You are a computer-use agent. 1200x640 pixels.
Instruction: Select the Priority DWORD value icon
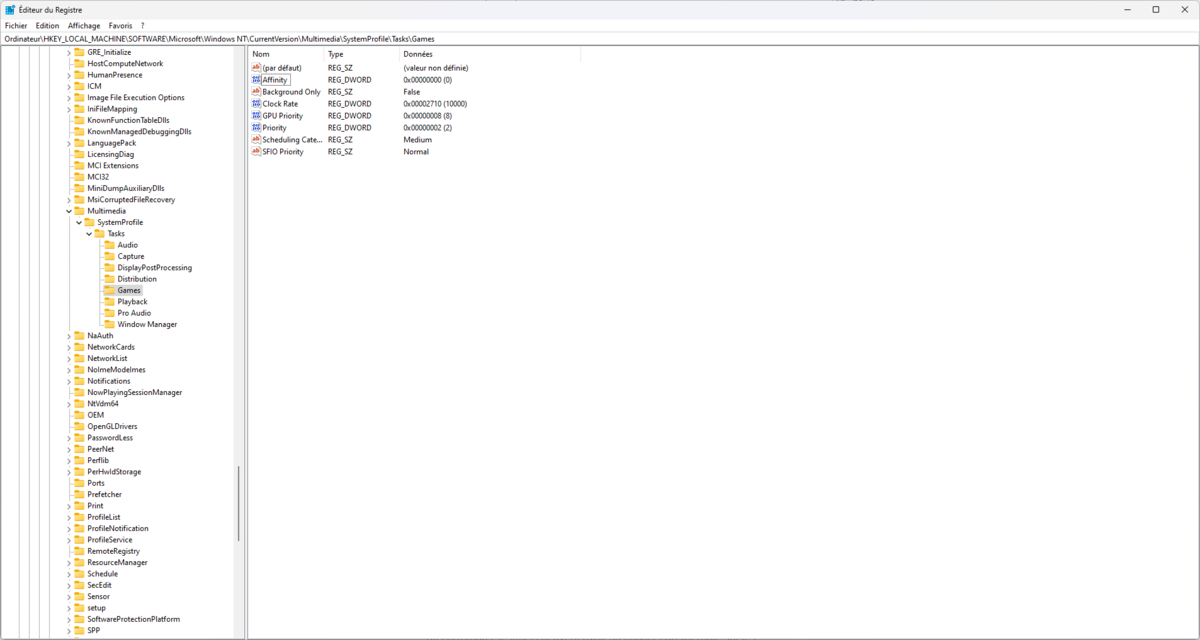point(256,128)
